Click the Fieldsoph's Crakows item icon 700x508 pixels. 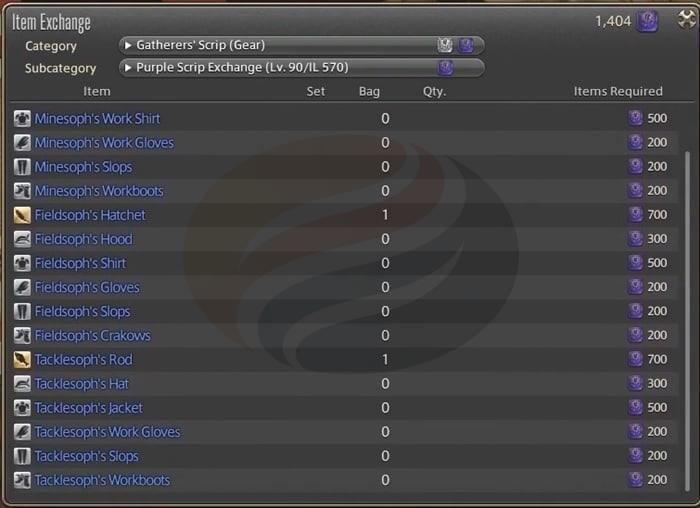[x=22, y=336]
